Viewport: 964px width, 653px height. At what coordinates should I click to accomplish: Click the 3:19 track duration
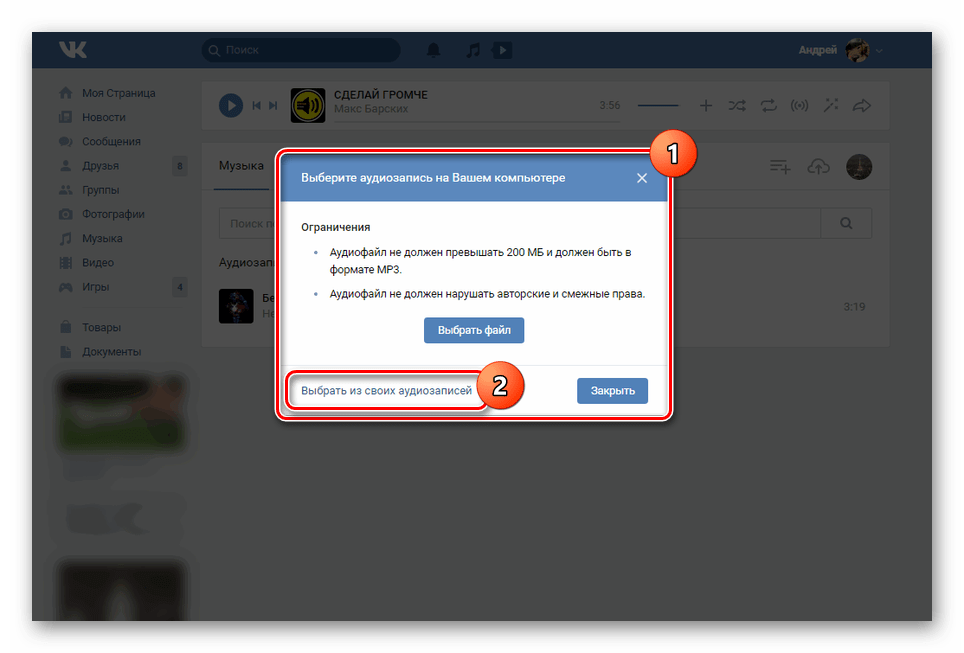click(854, 306)
